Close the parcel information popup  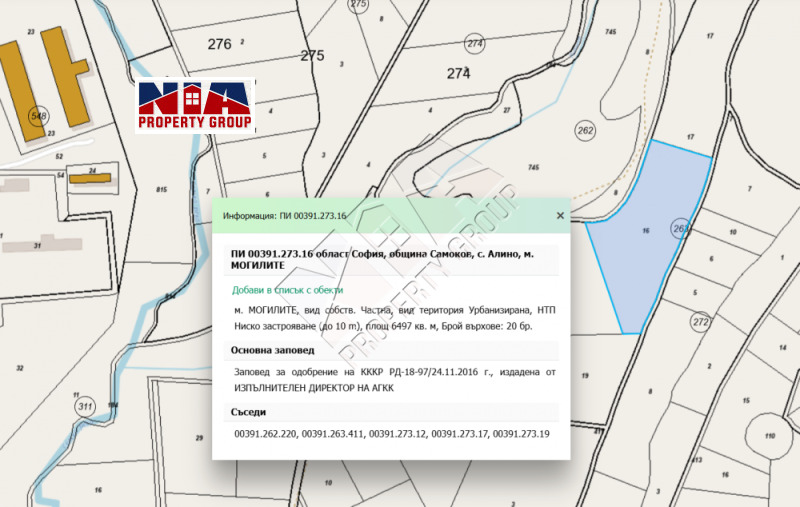(560, 216)
